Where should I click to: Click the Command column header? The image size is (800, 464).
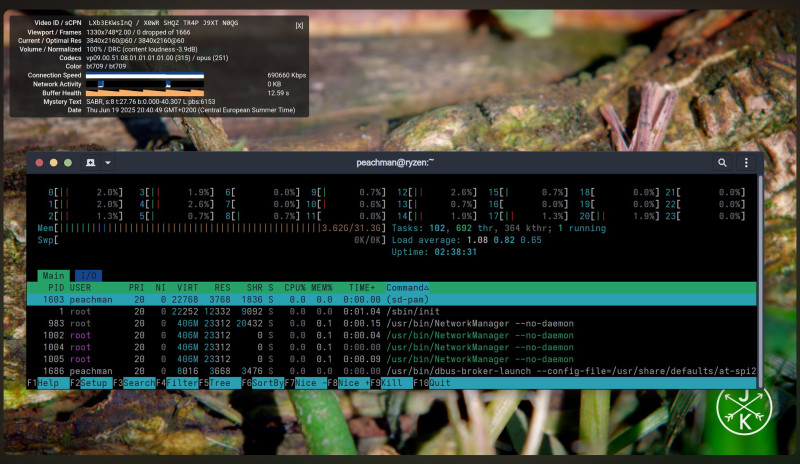point(407,288)
